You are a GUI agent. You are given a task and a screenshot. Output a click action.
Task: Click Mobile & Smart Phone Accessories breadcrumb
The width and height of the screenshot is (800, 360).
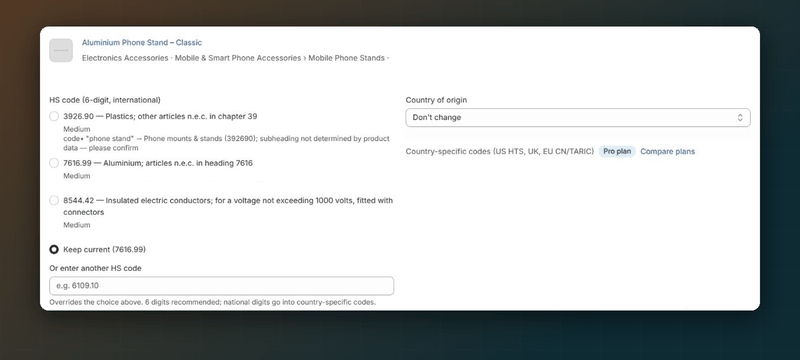point(238,58)
